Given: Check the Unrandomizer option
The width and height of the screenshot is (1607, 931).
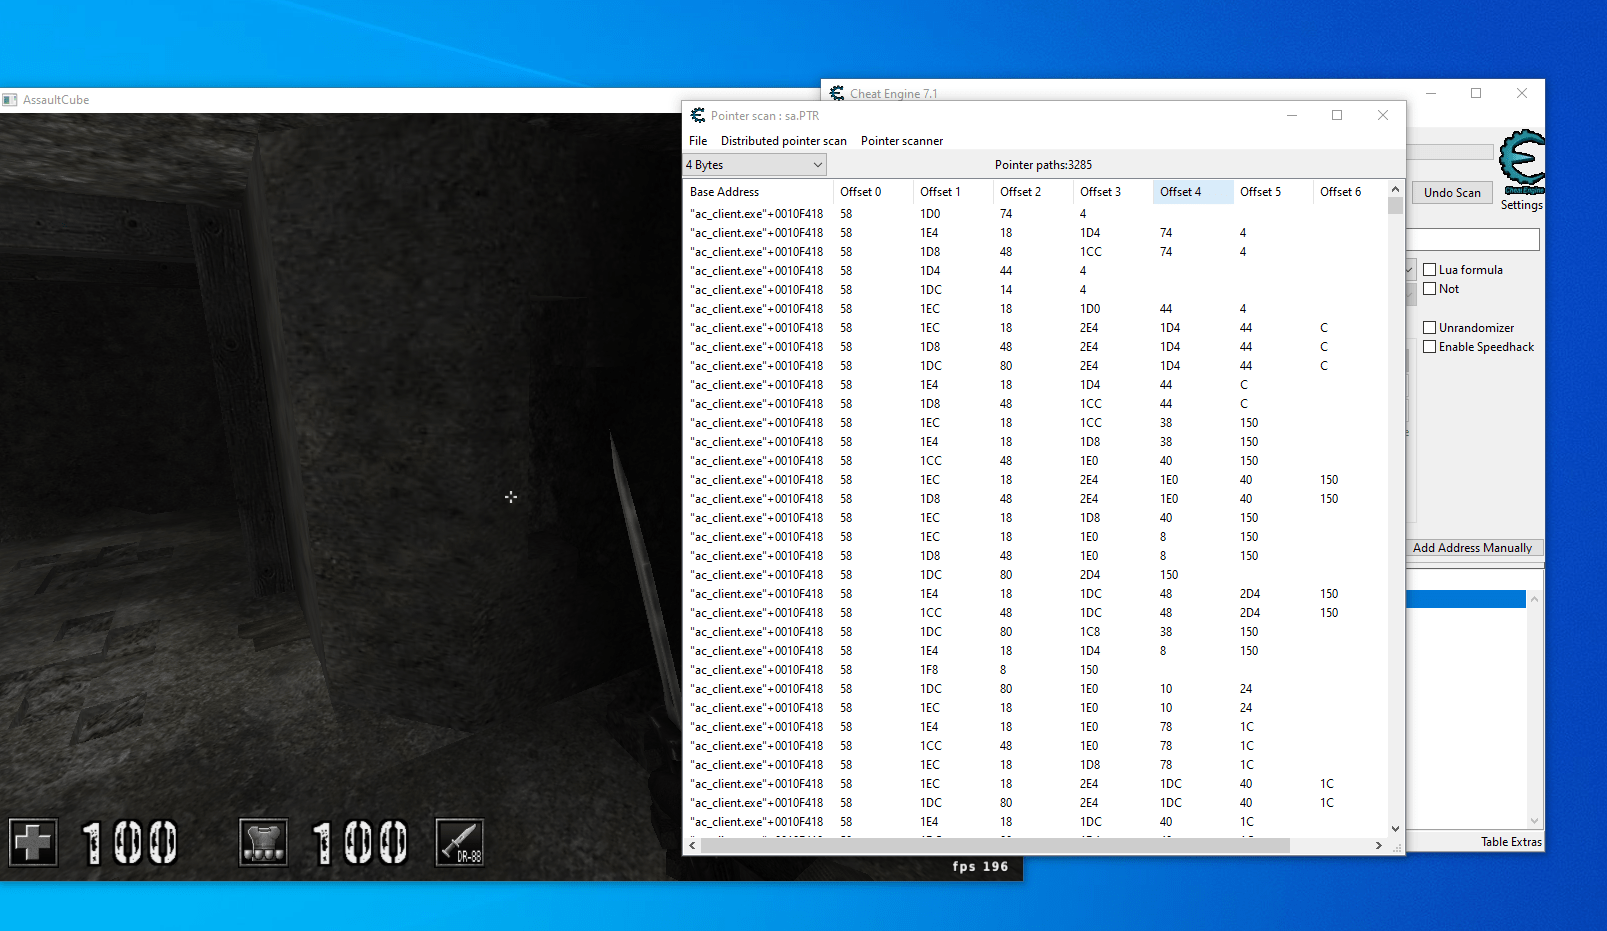Looking at the screenshot, I should (x=1430, y=328).
